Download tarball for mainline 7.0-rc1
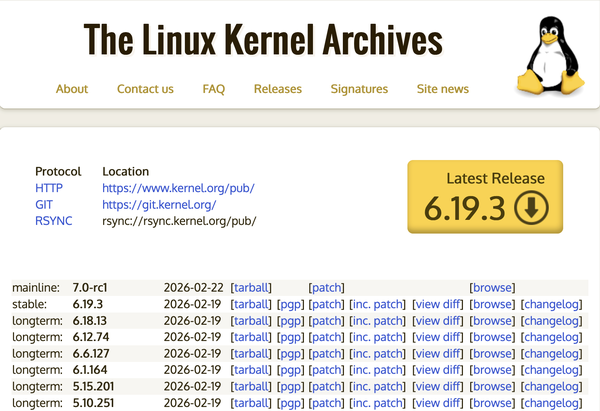Screen dimensions: 600x411 tap(251, 287)
